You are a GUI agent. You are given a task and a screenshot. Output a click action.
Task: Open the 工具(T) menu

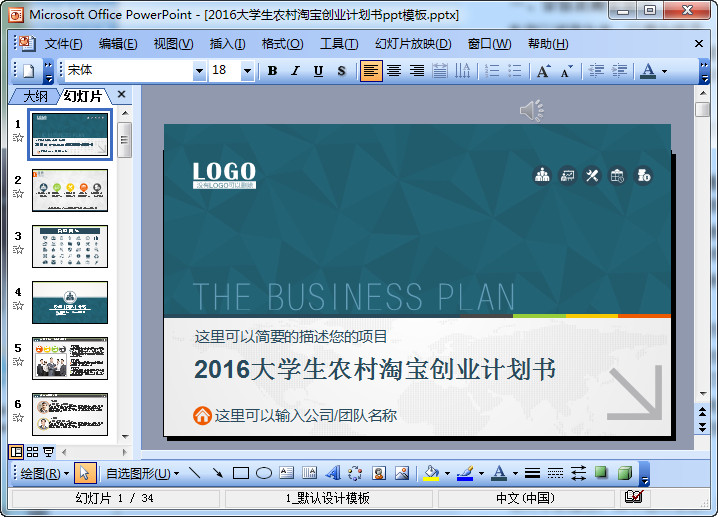point(339,44)
